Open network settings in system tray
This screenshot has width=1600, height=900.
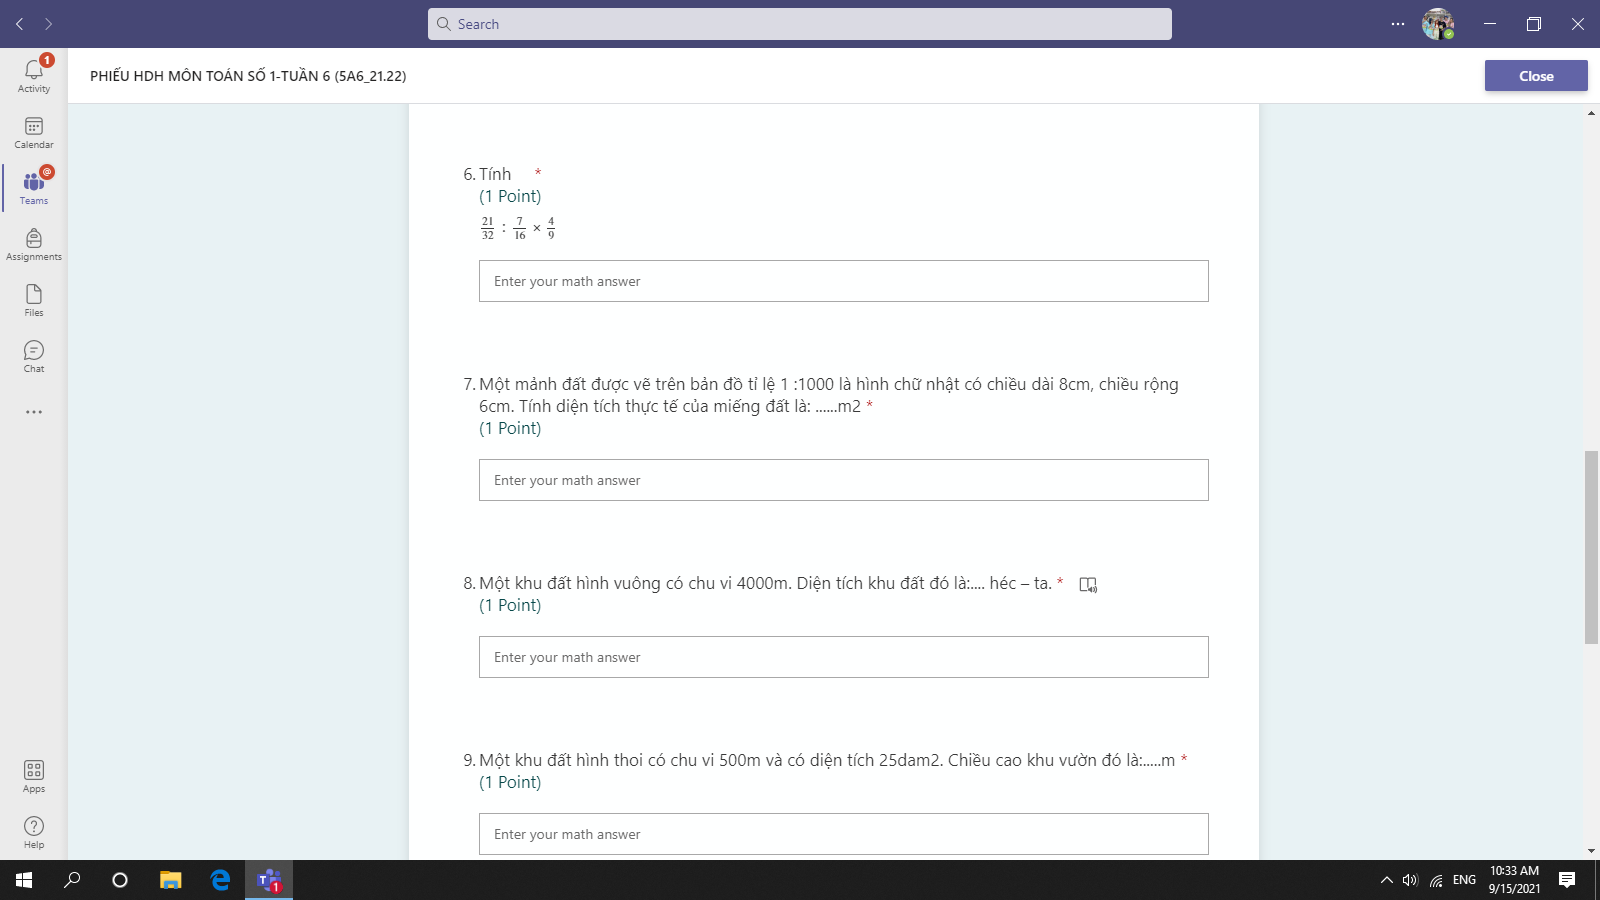(1436, 880)
